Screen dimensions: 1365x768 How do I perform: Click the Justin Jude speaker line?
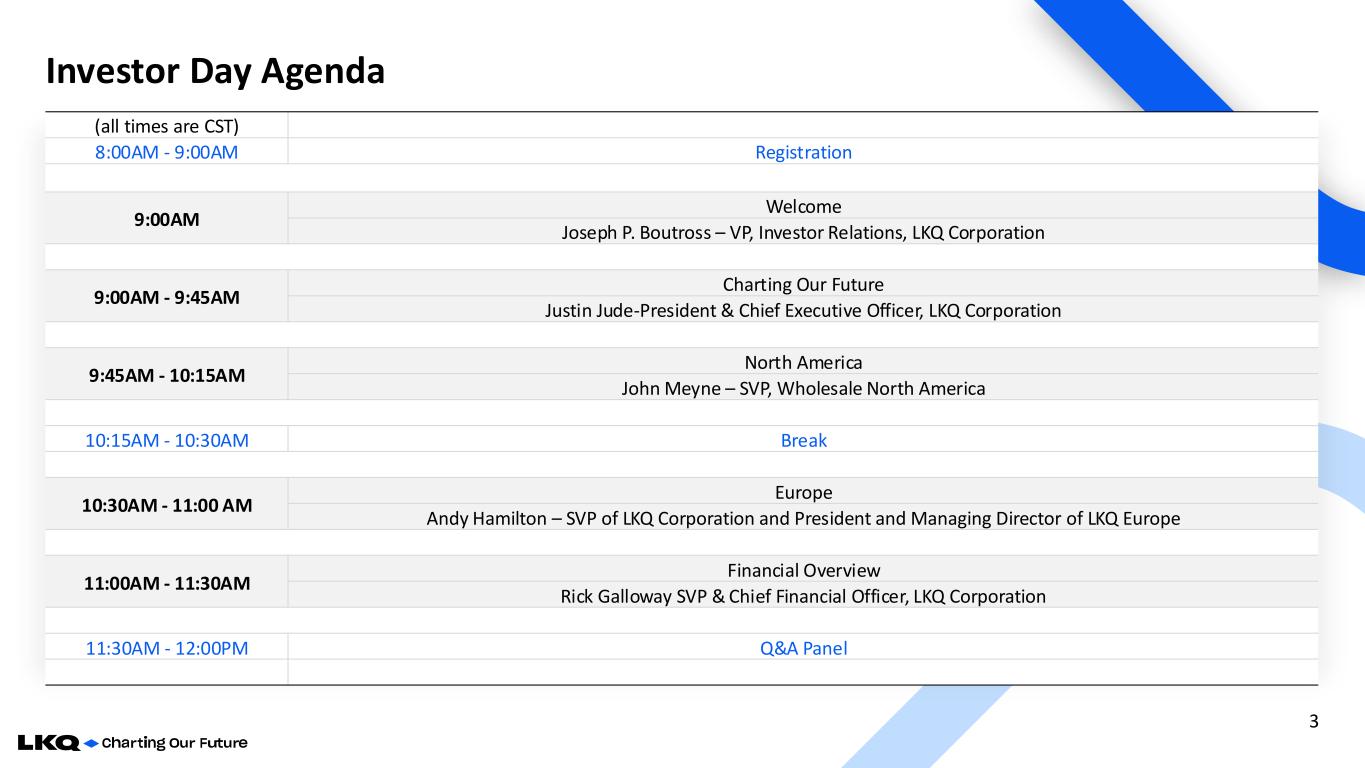point(803,310)
